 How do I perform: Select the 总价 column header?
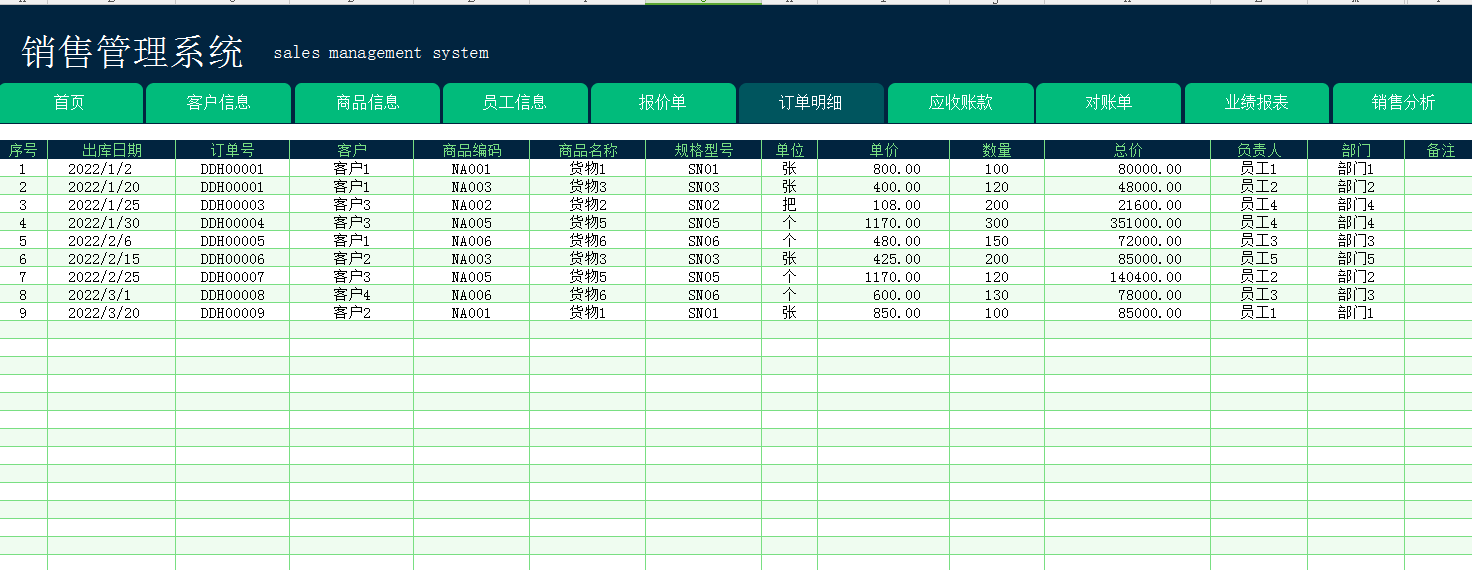click(1127, 150)
